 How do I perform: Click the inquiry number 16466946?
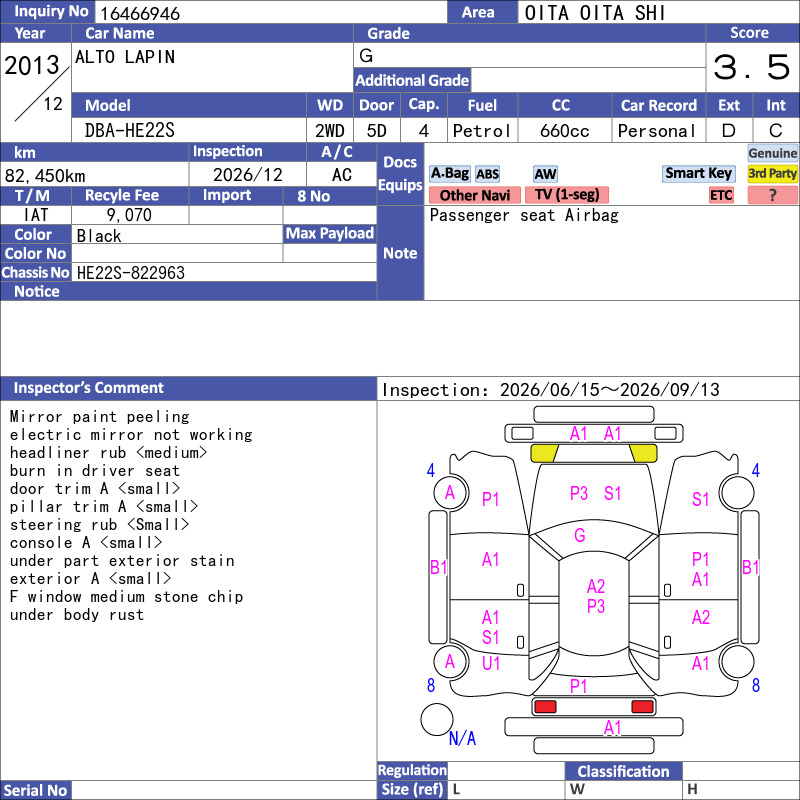(x=140, y=13)
